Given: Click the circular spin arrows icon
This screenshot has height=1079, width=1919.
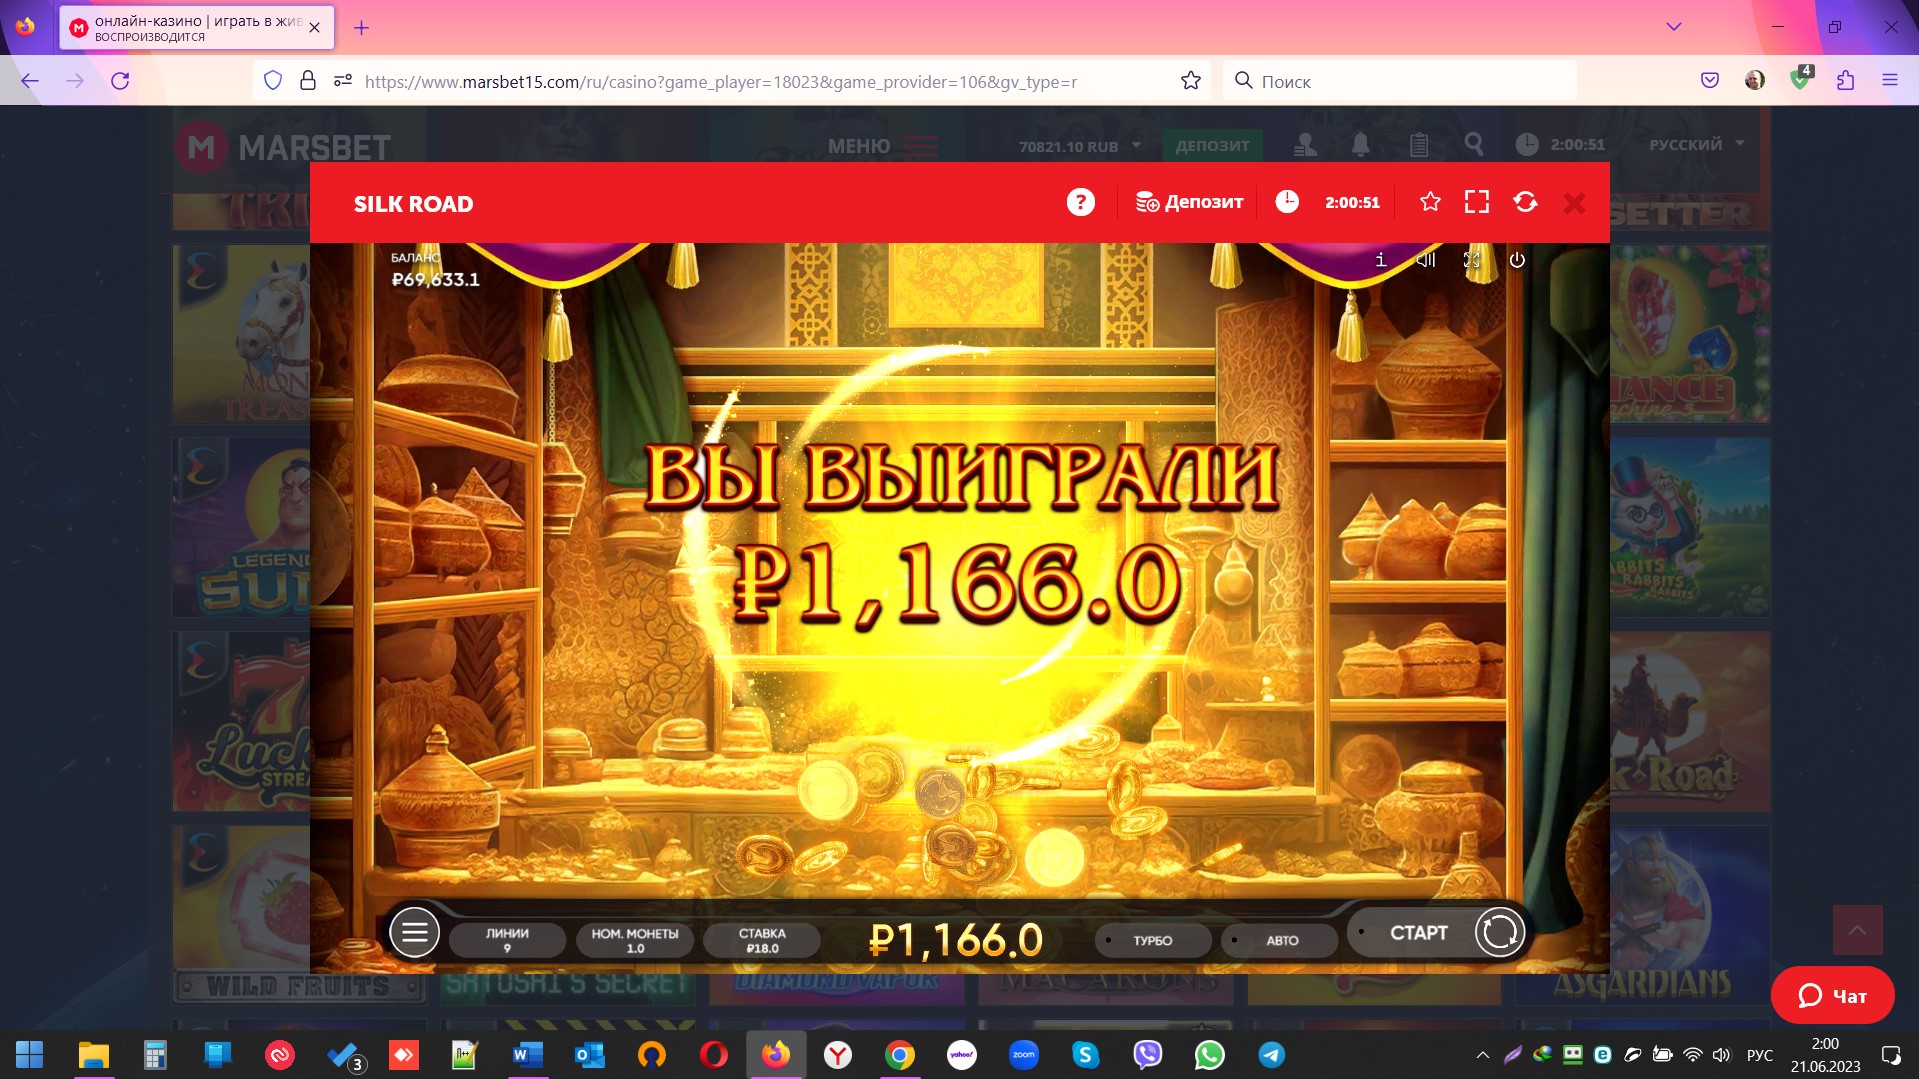Looking at the screenshot, I should pyautogui.click(x=1499, y=933).
